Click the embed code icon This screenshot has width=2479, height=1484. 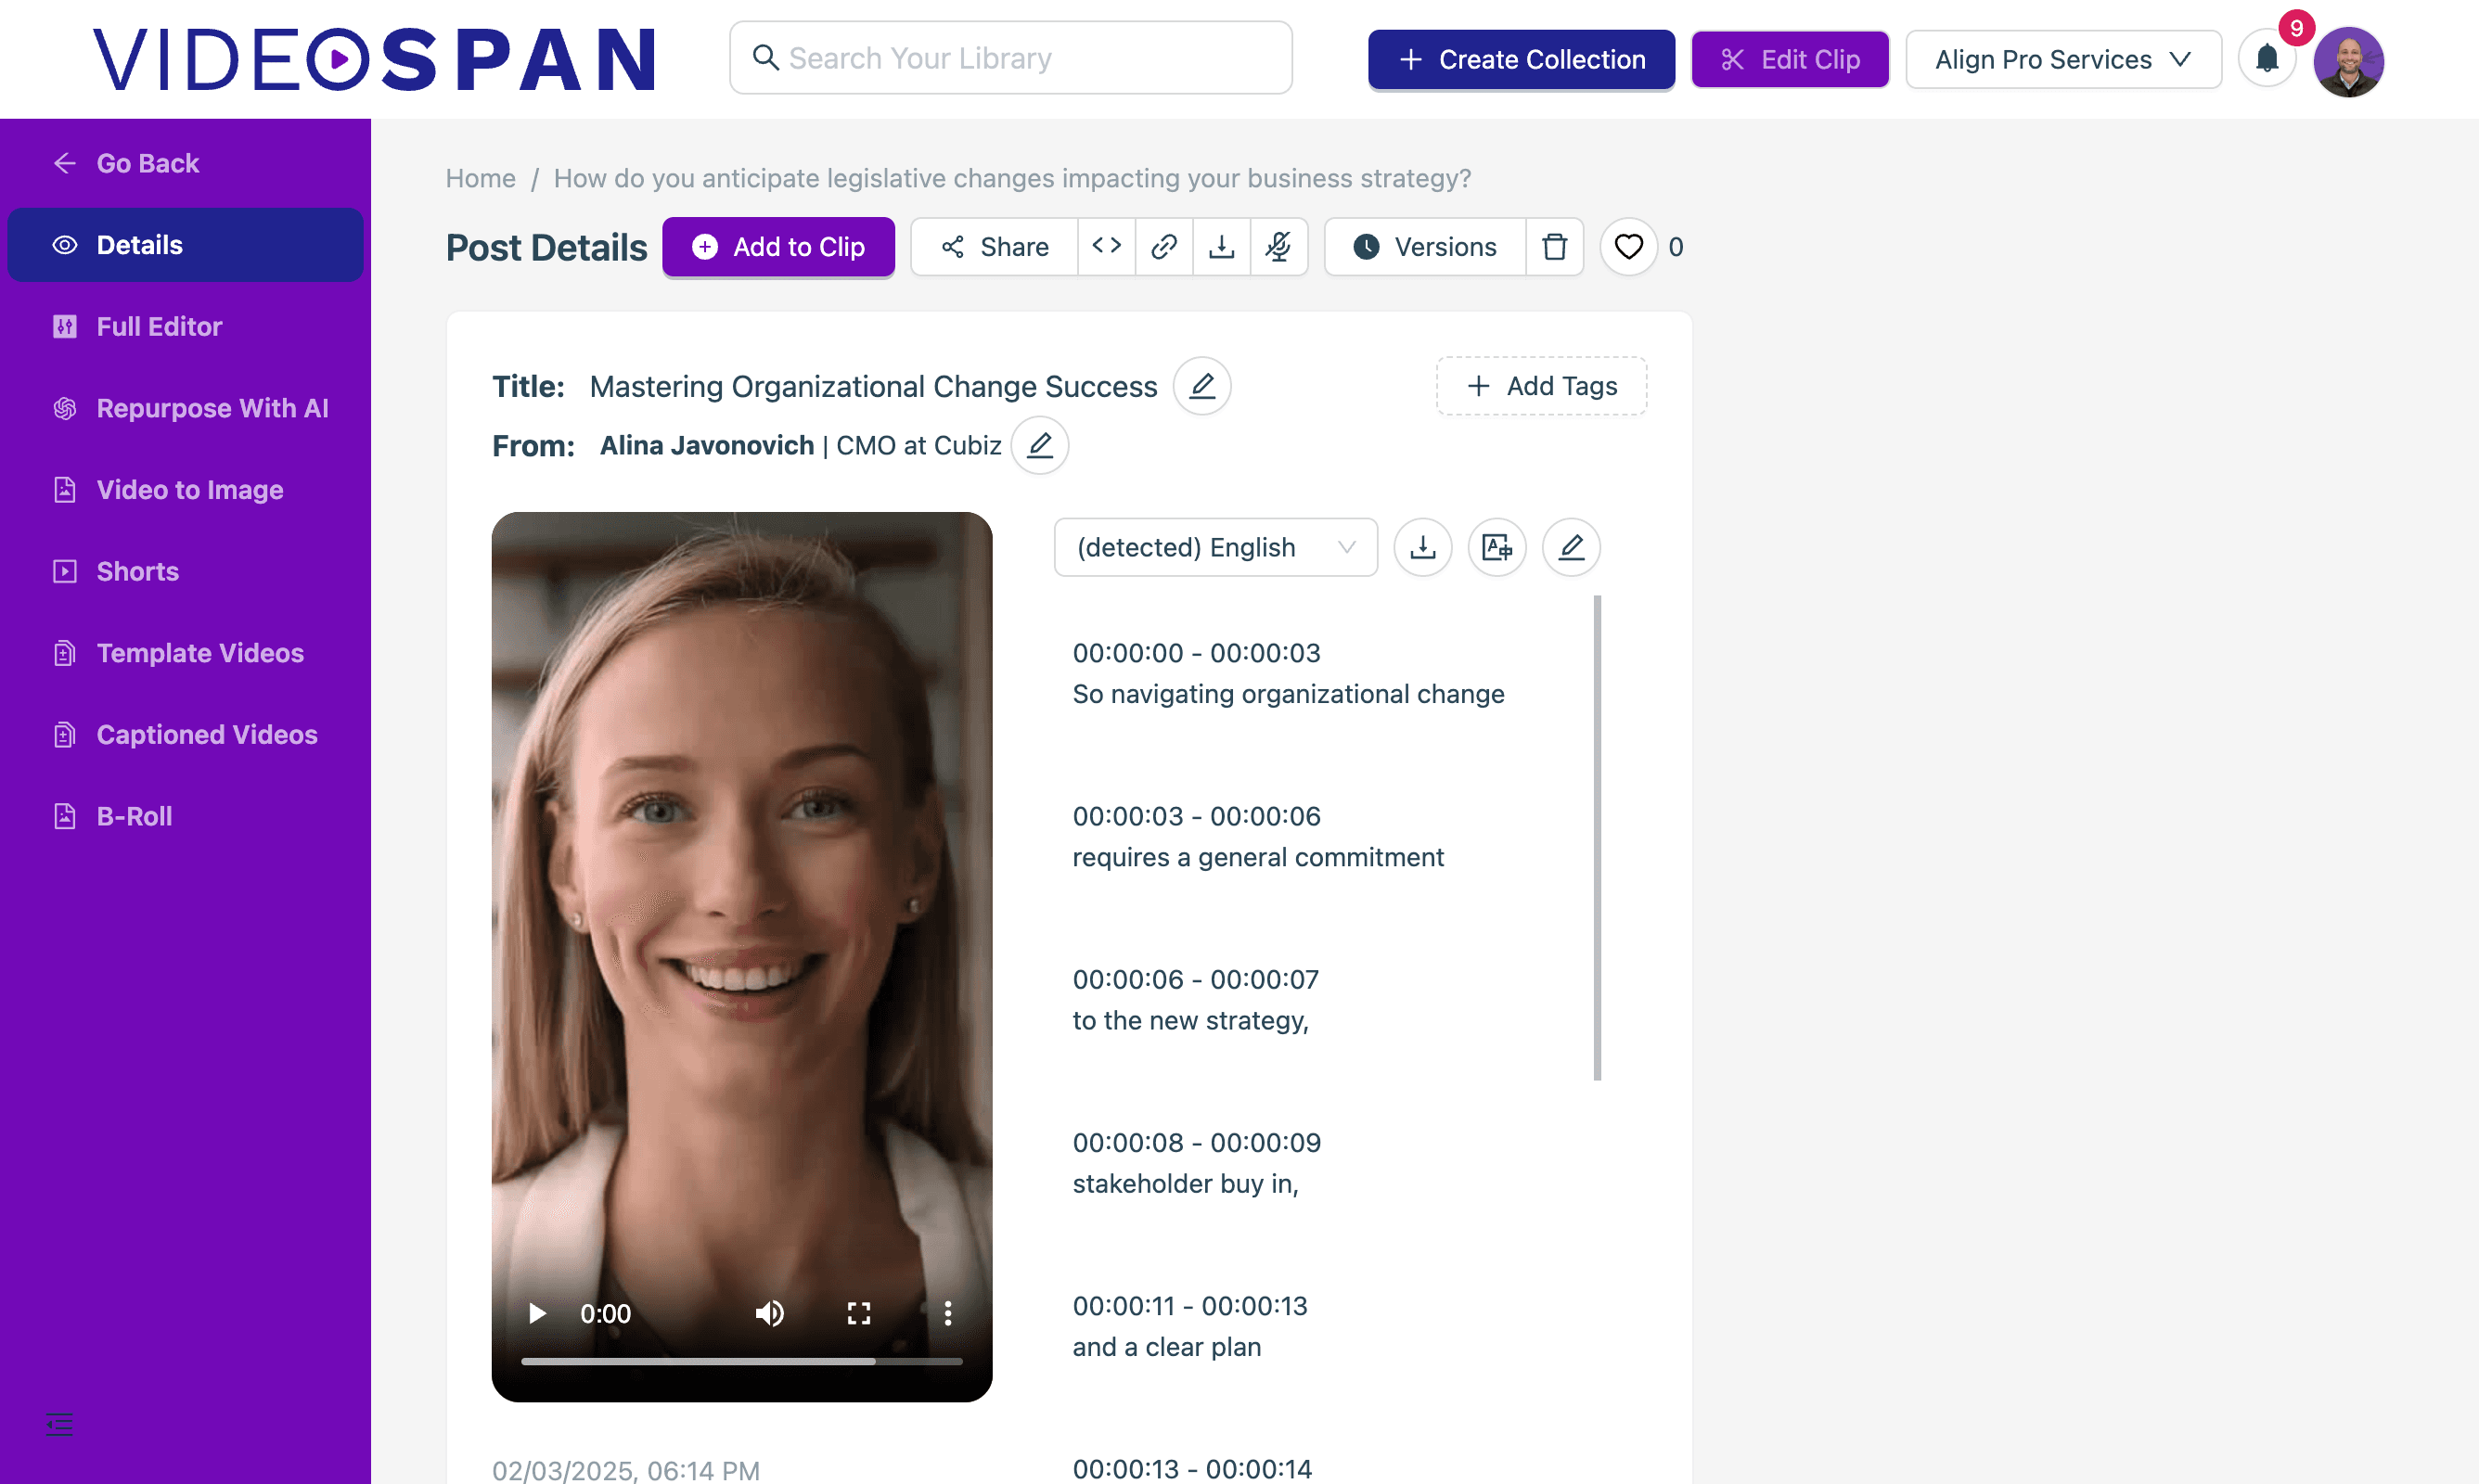[1106, 246]
